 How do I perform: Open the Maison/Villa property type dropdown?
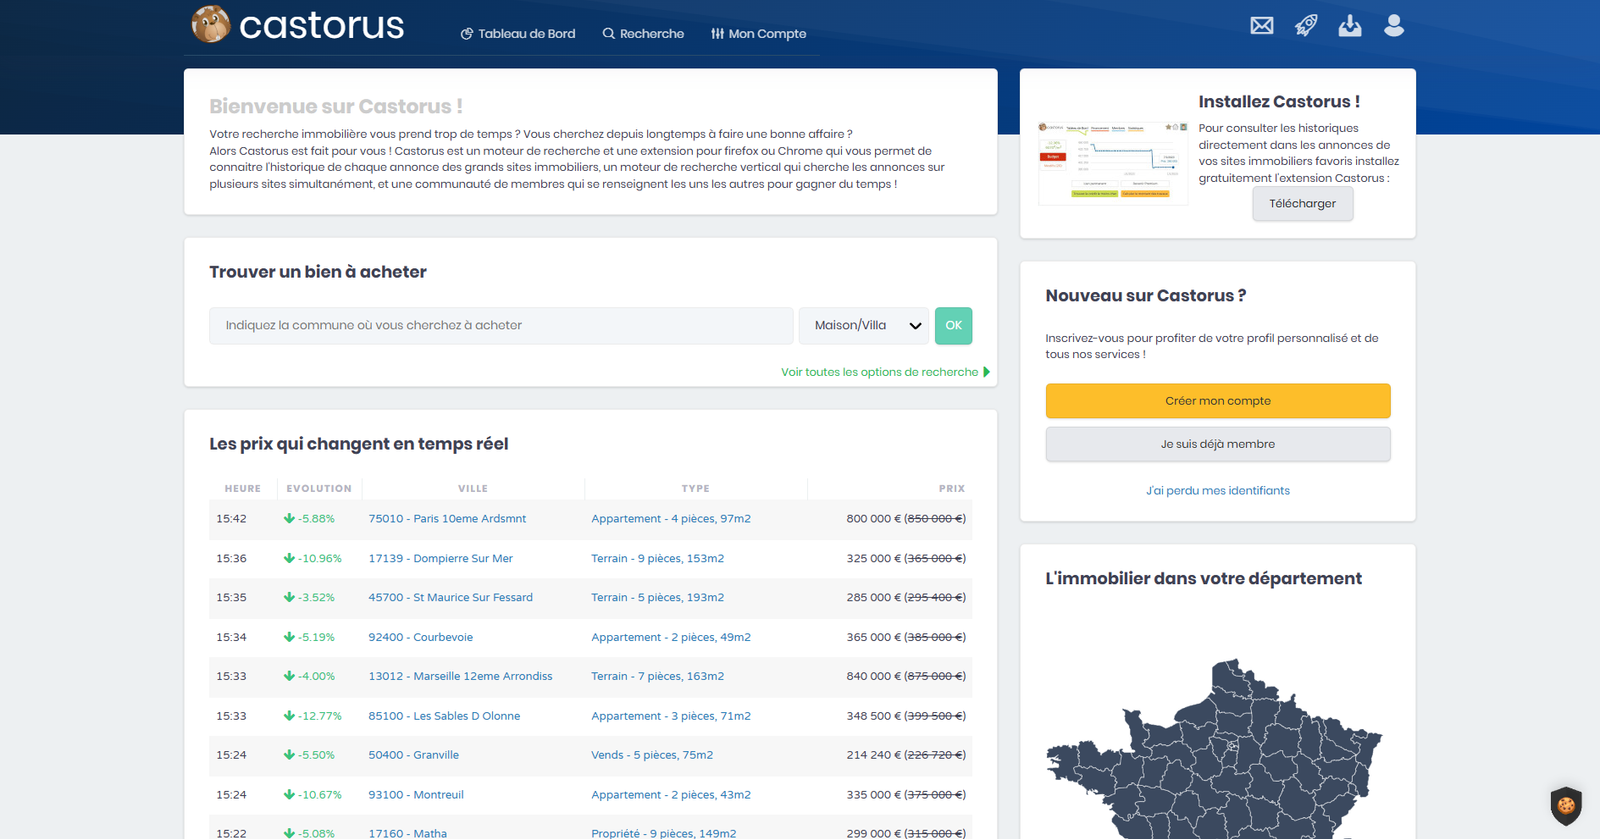click(x=864, y=326)
